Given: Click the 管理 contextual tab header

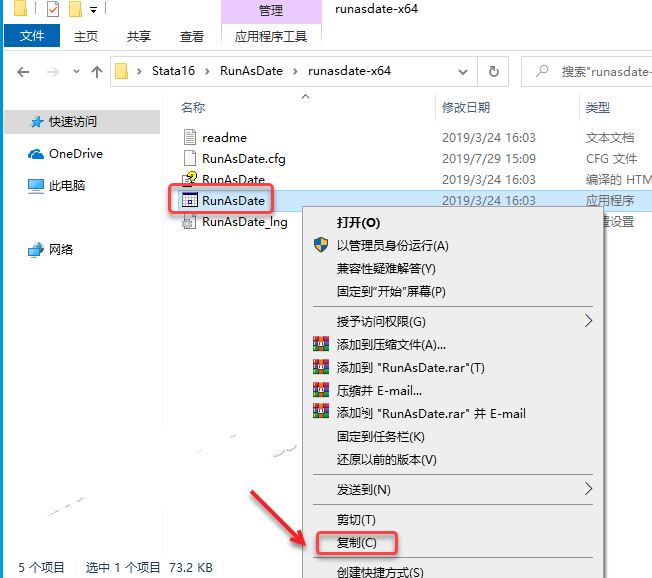Looking at the screenshot, I should [x=271, y=10].
